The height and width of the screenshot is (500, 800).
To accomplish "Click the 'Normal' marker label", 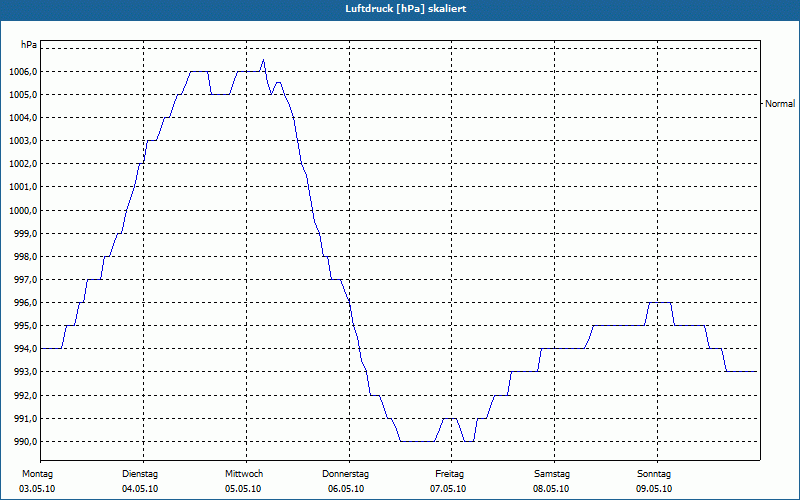I will pyautogui.click(x=780, y=104).
